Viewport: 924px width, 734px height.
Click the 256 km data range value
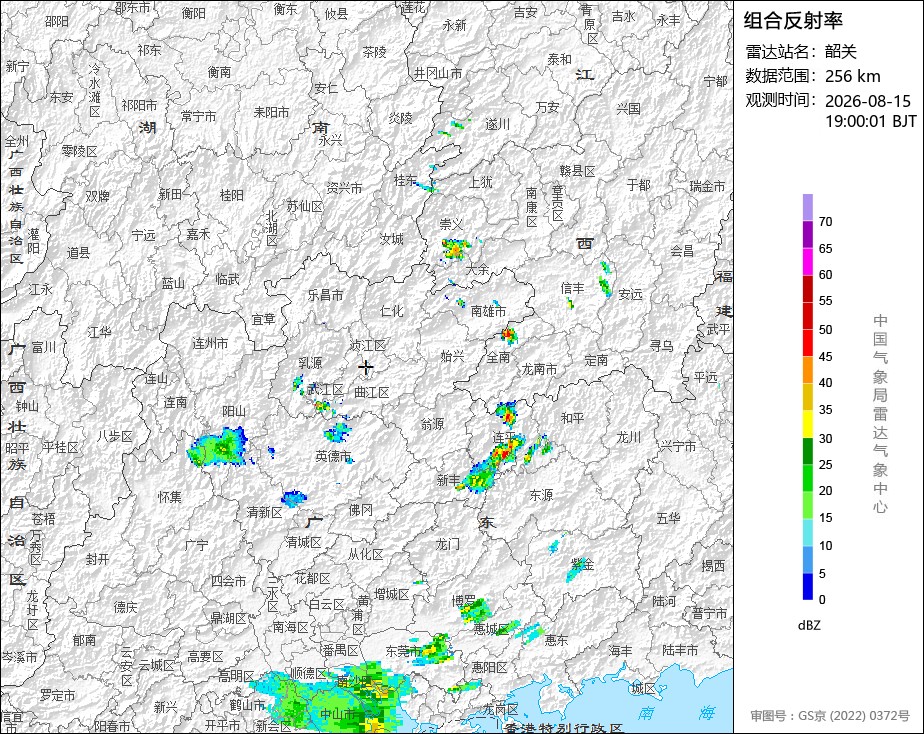click(x=853, y=76)
